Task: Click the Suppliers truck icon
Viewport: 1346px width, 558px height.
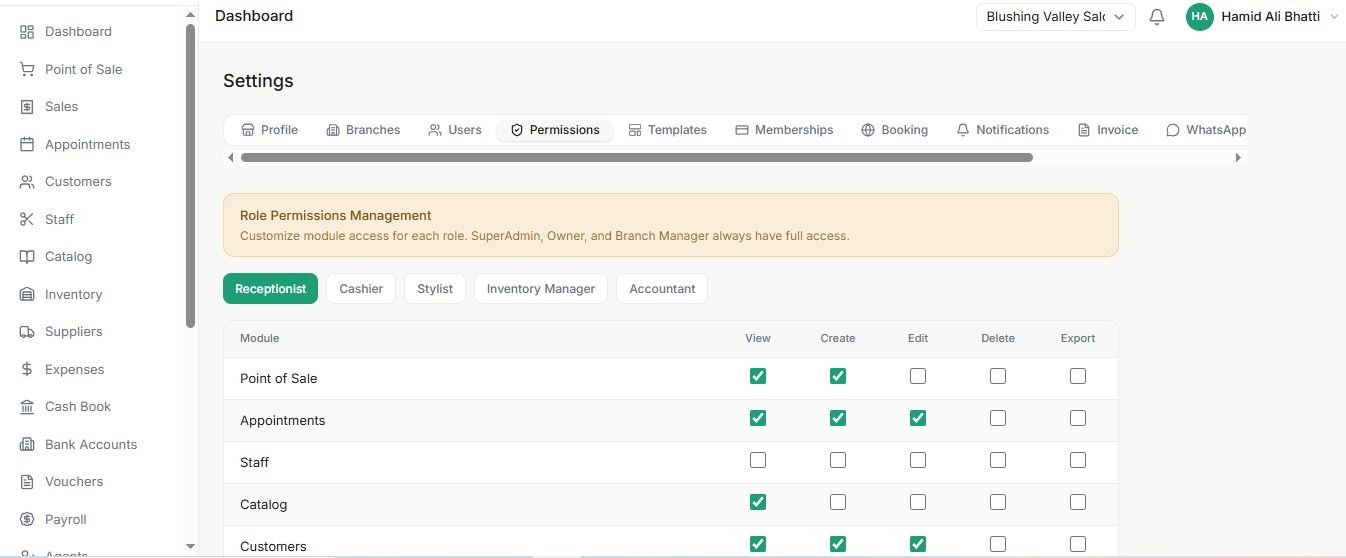Action: pos(27,332)
